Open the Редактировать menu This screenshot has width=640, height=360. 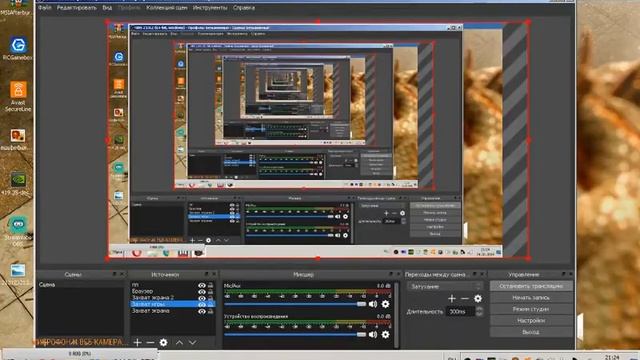(77, 8)
